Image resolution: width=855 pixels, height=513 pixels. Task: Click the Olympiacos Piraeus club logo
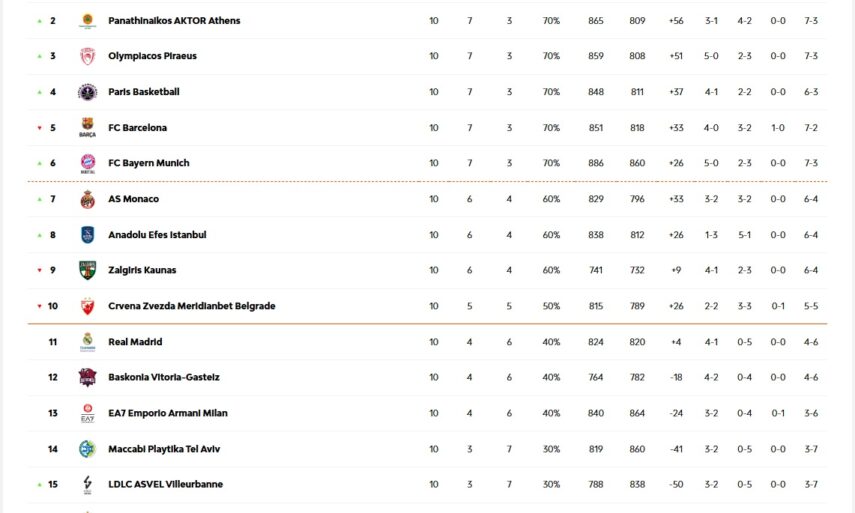pos(87,56)
